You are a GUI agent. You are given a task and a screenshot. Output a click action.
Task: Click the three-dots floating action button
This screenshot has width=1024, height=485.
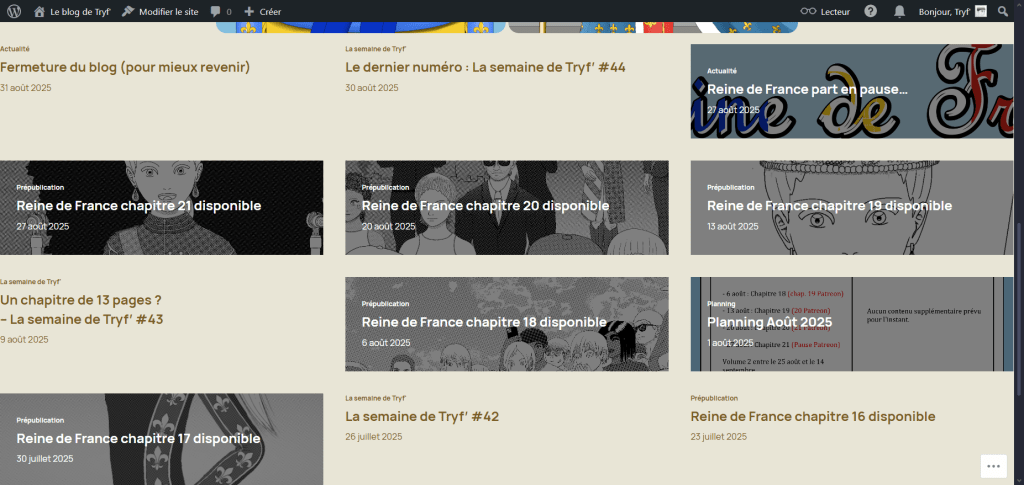[992, 465]
